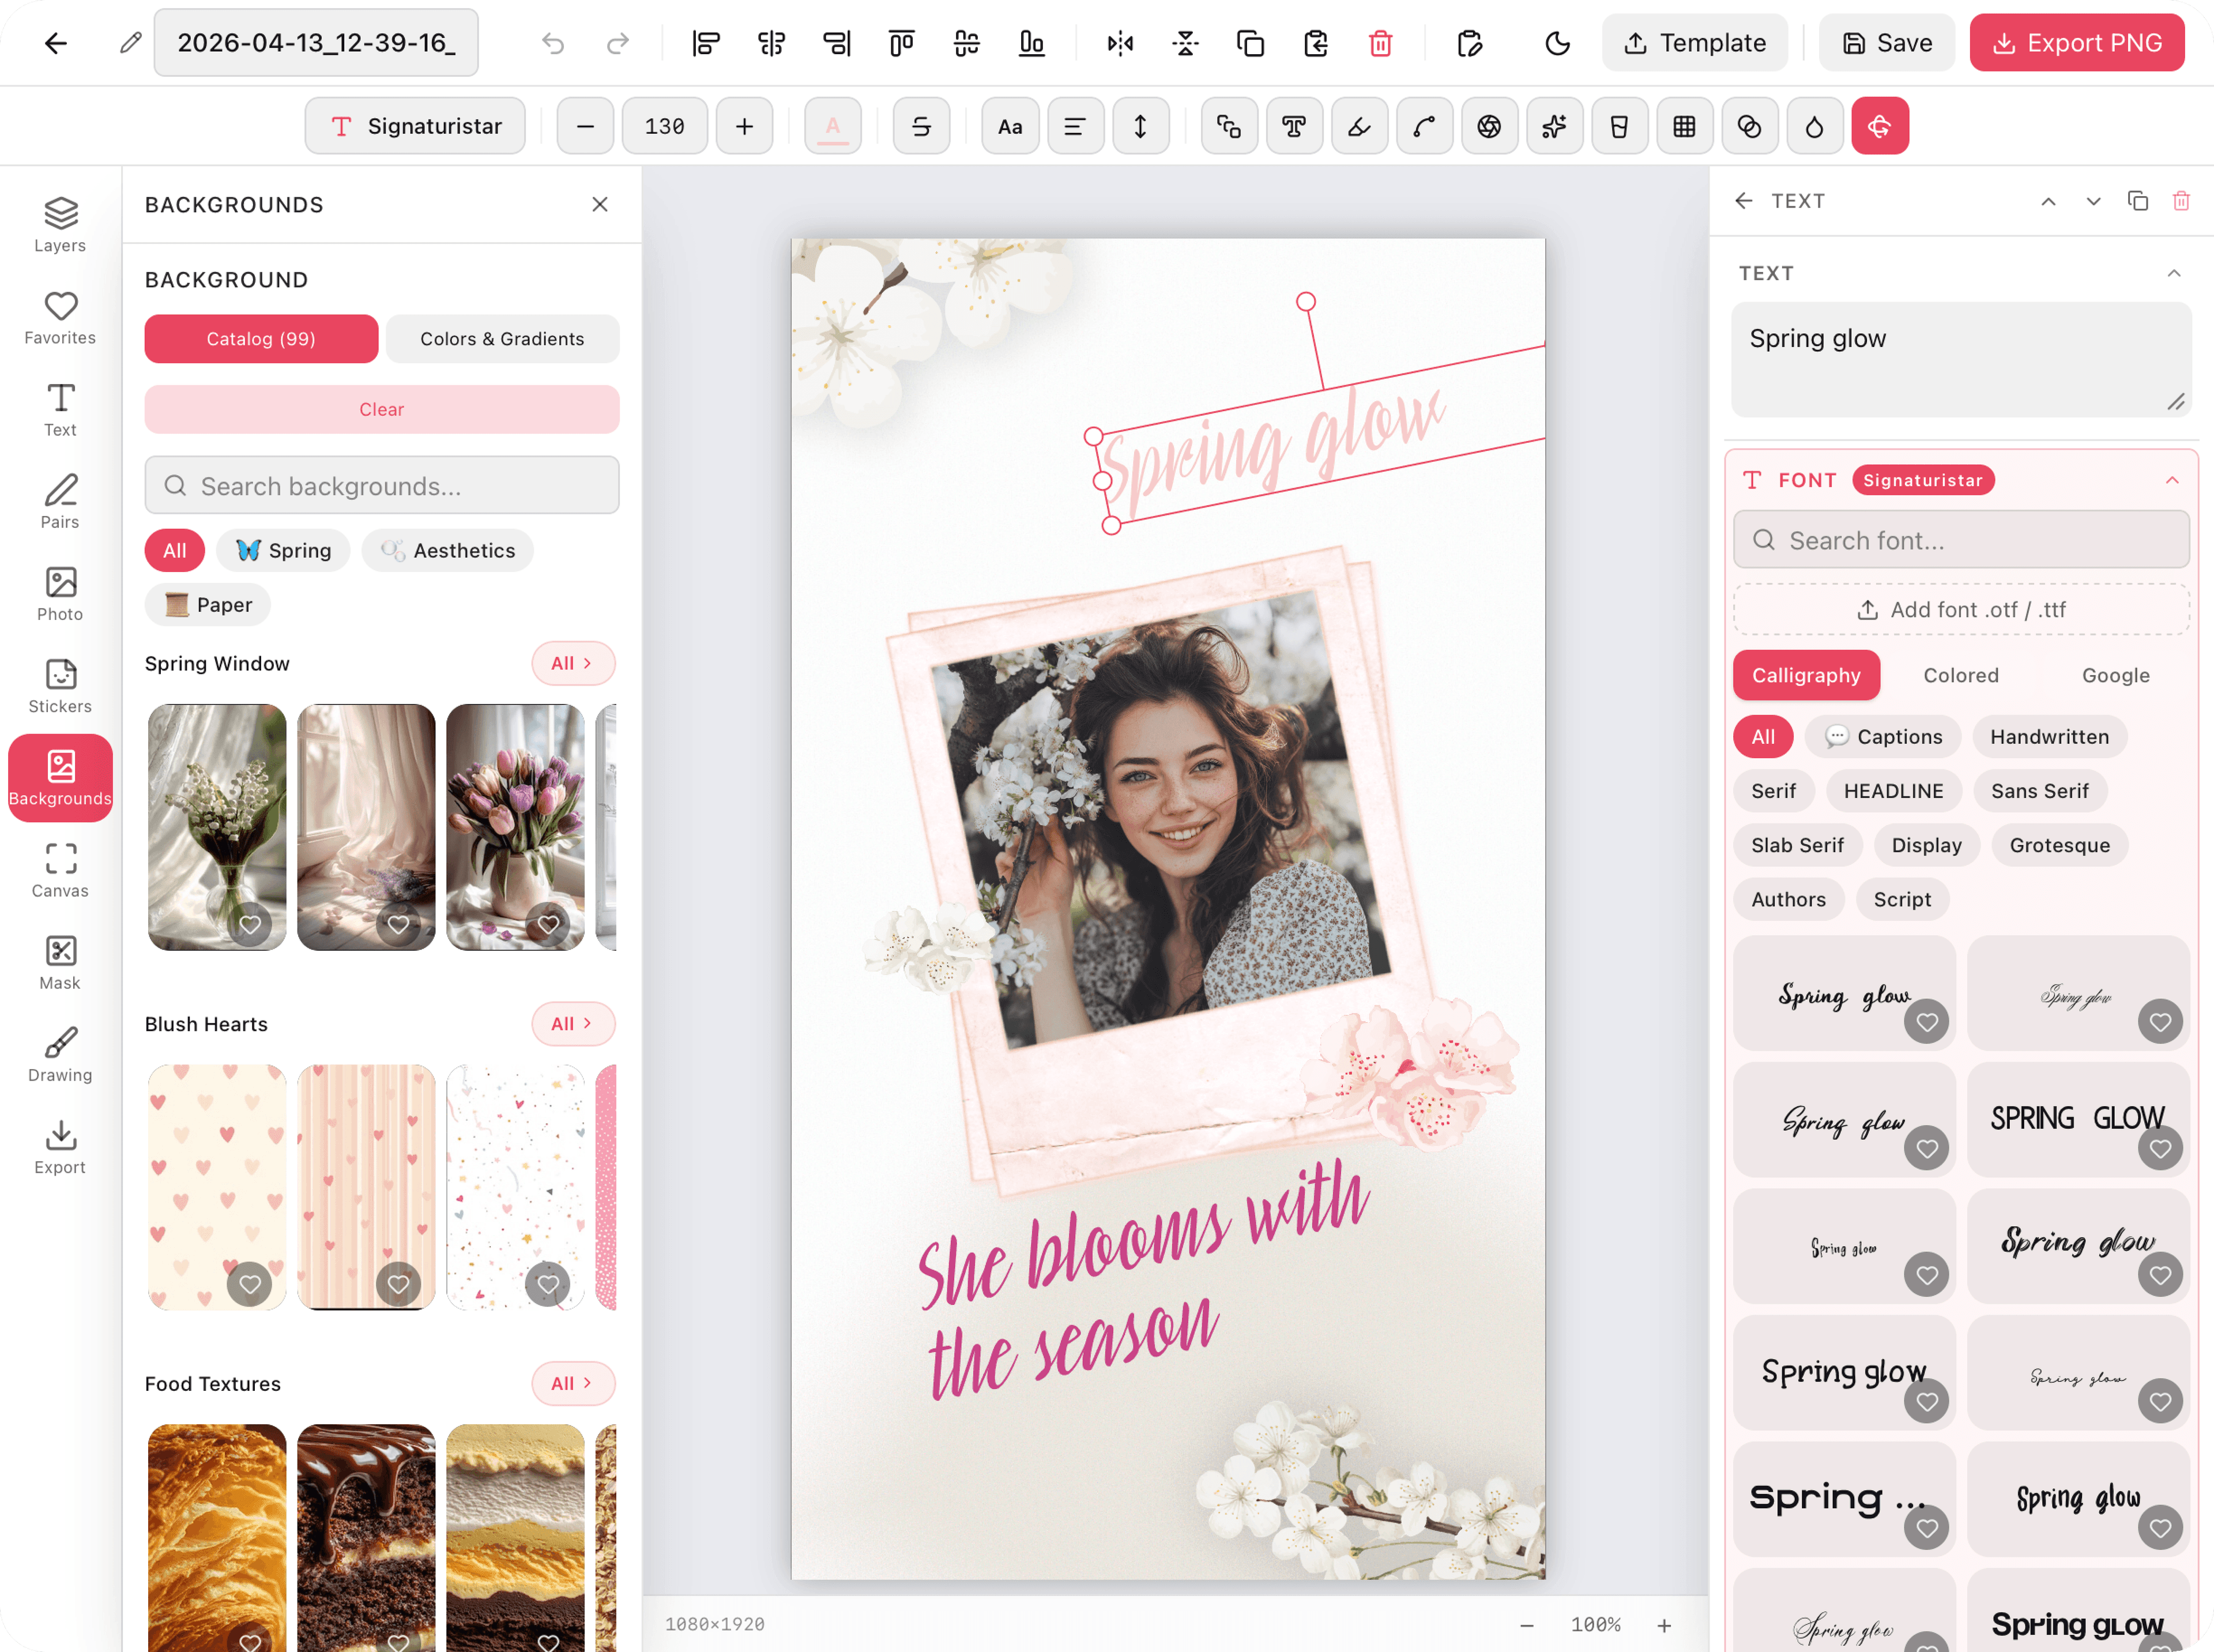Switch to the Colors & Gradients tab

point(501,338)
